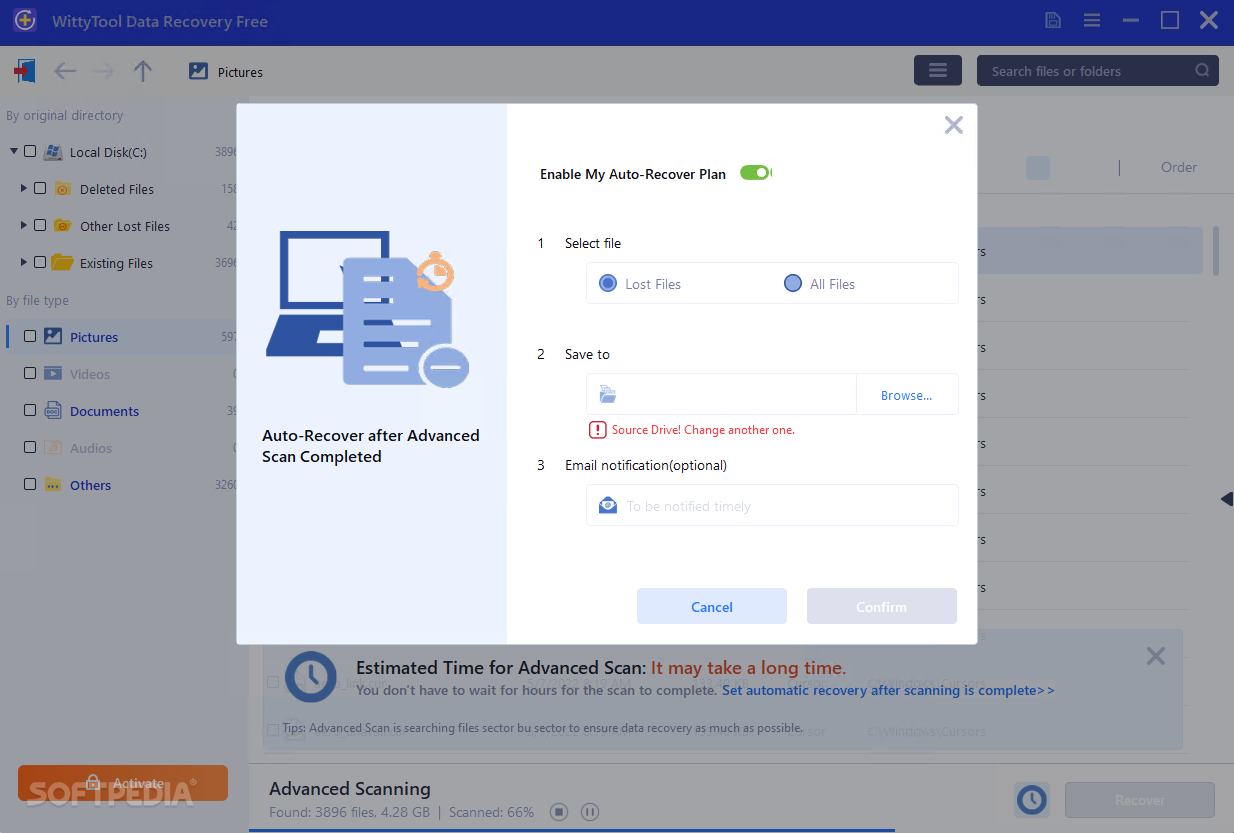Click the Existing Files folder icon
The width and height of the screenshot is (1234, 833).
coord(63,262)
